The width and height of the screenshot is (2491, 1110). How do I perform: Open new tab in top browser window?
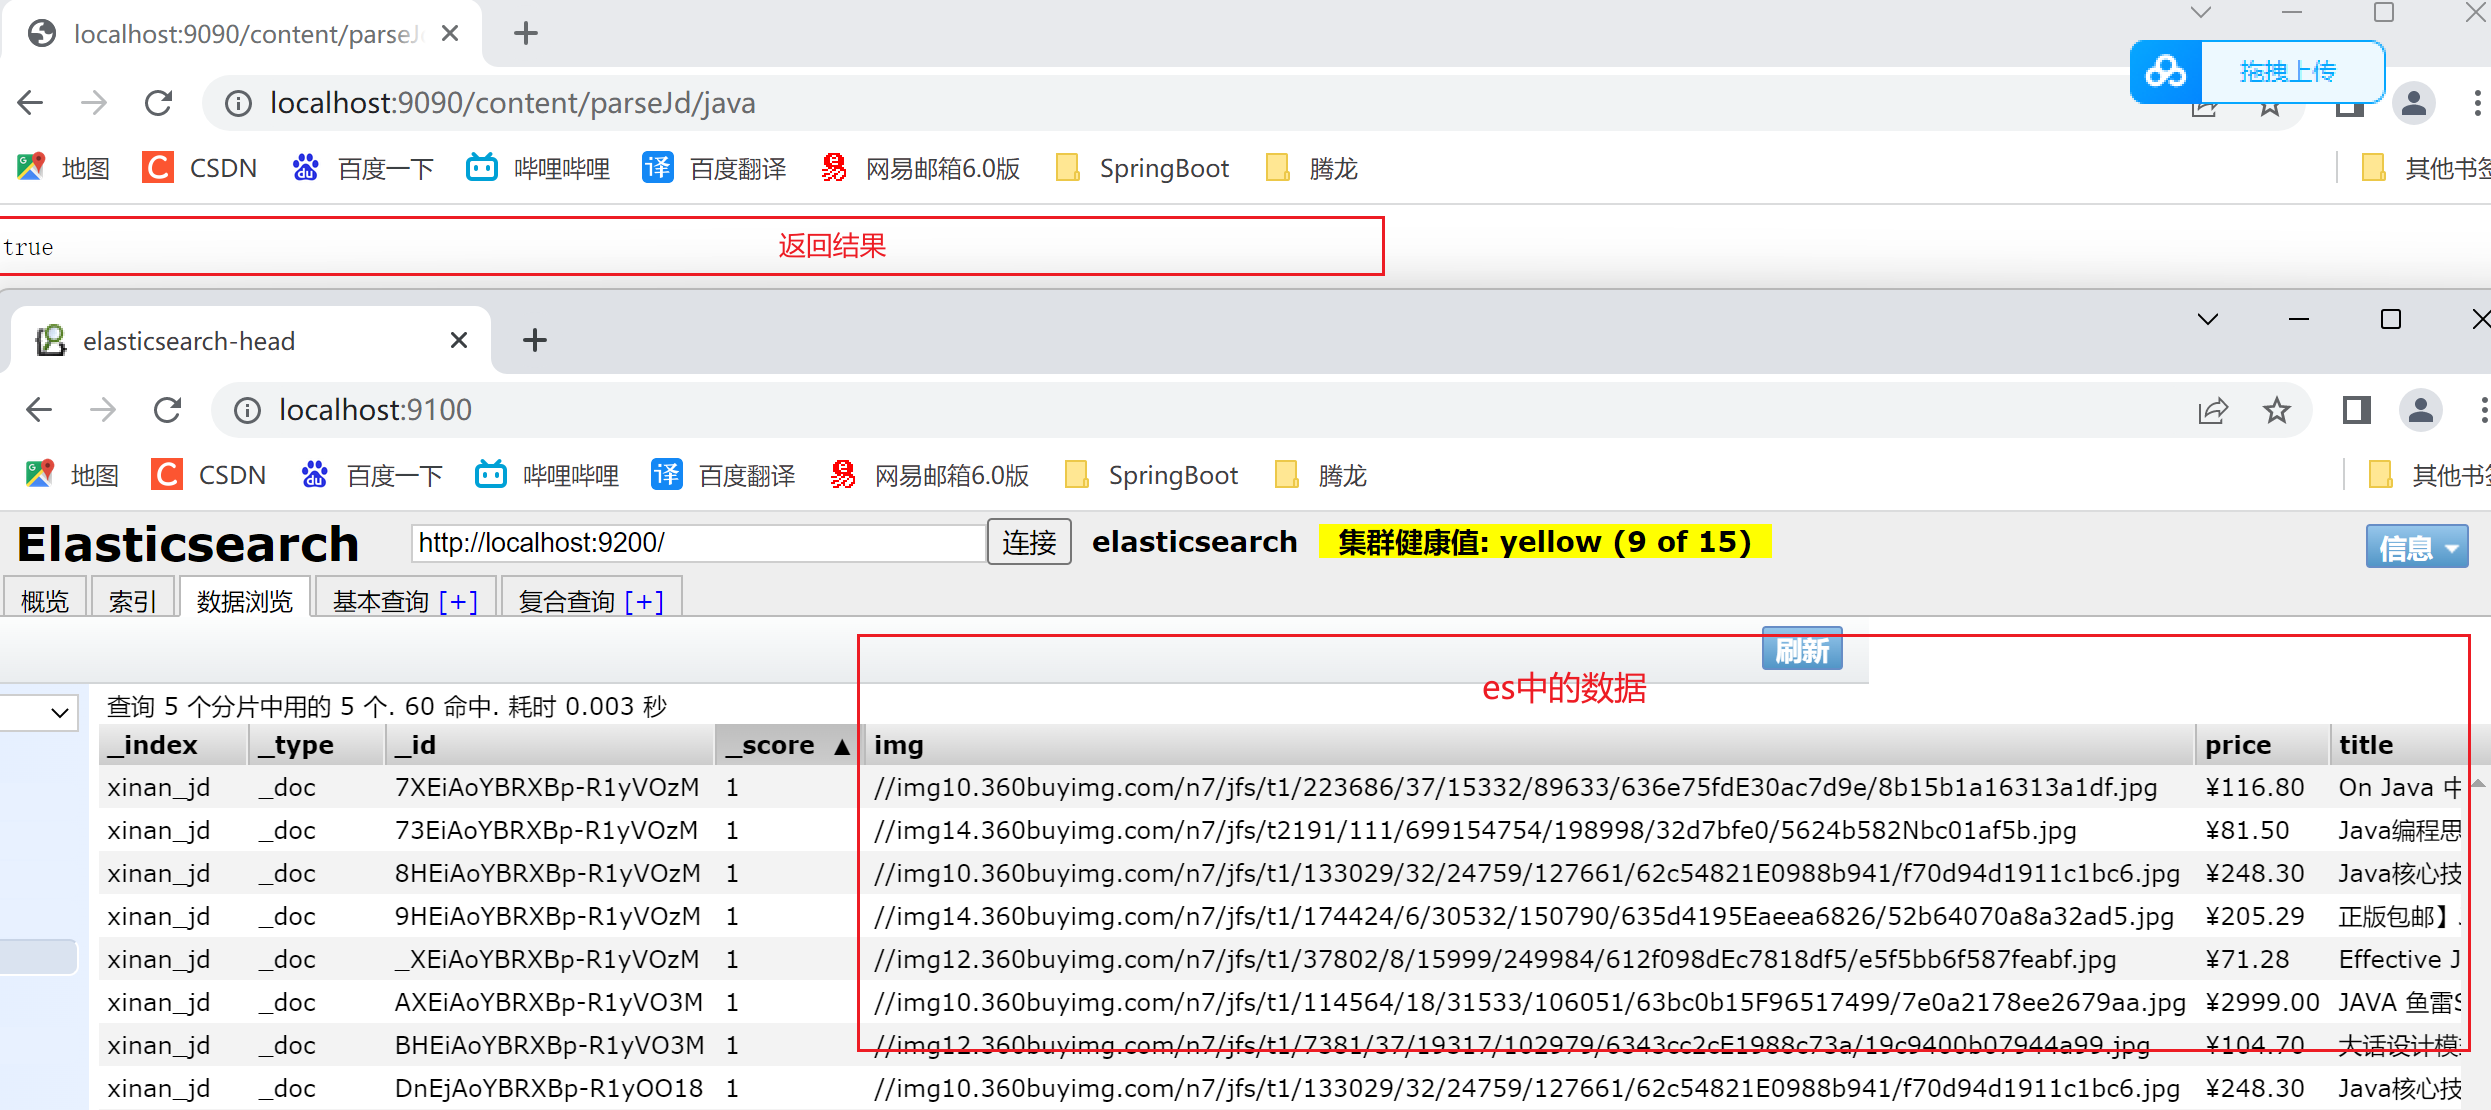(x=526, y=34)
